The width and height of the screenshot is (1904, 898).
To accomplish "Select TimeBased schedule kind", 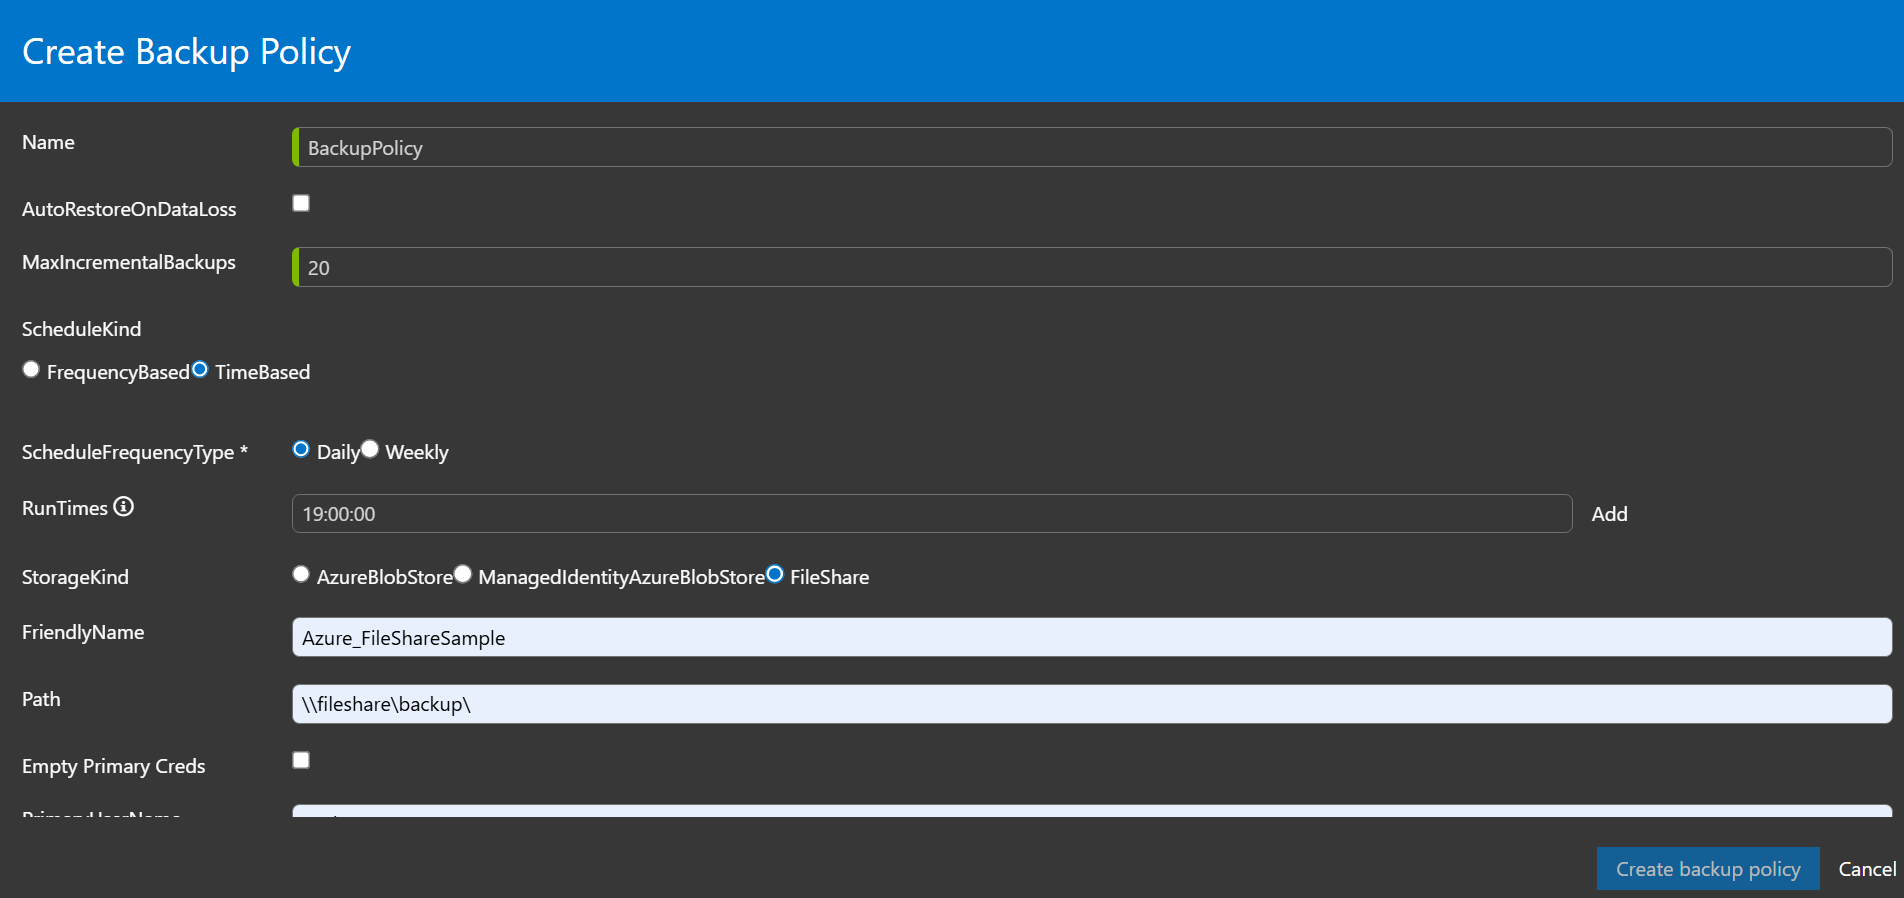I will tap(200, 370).
